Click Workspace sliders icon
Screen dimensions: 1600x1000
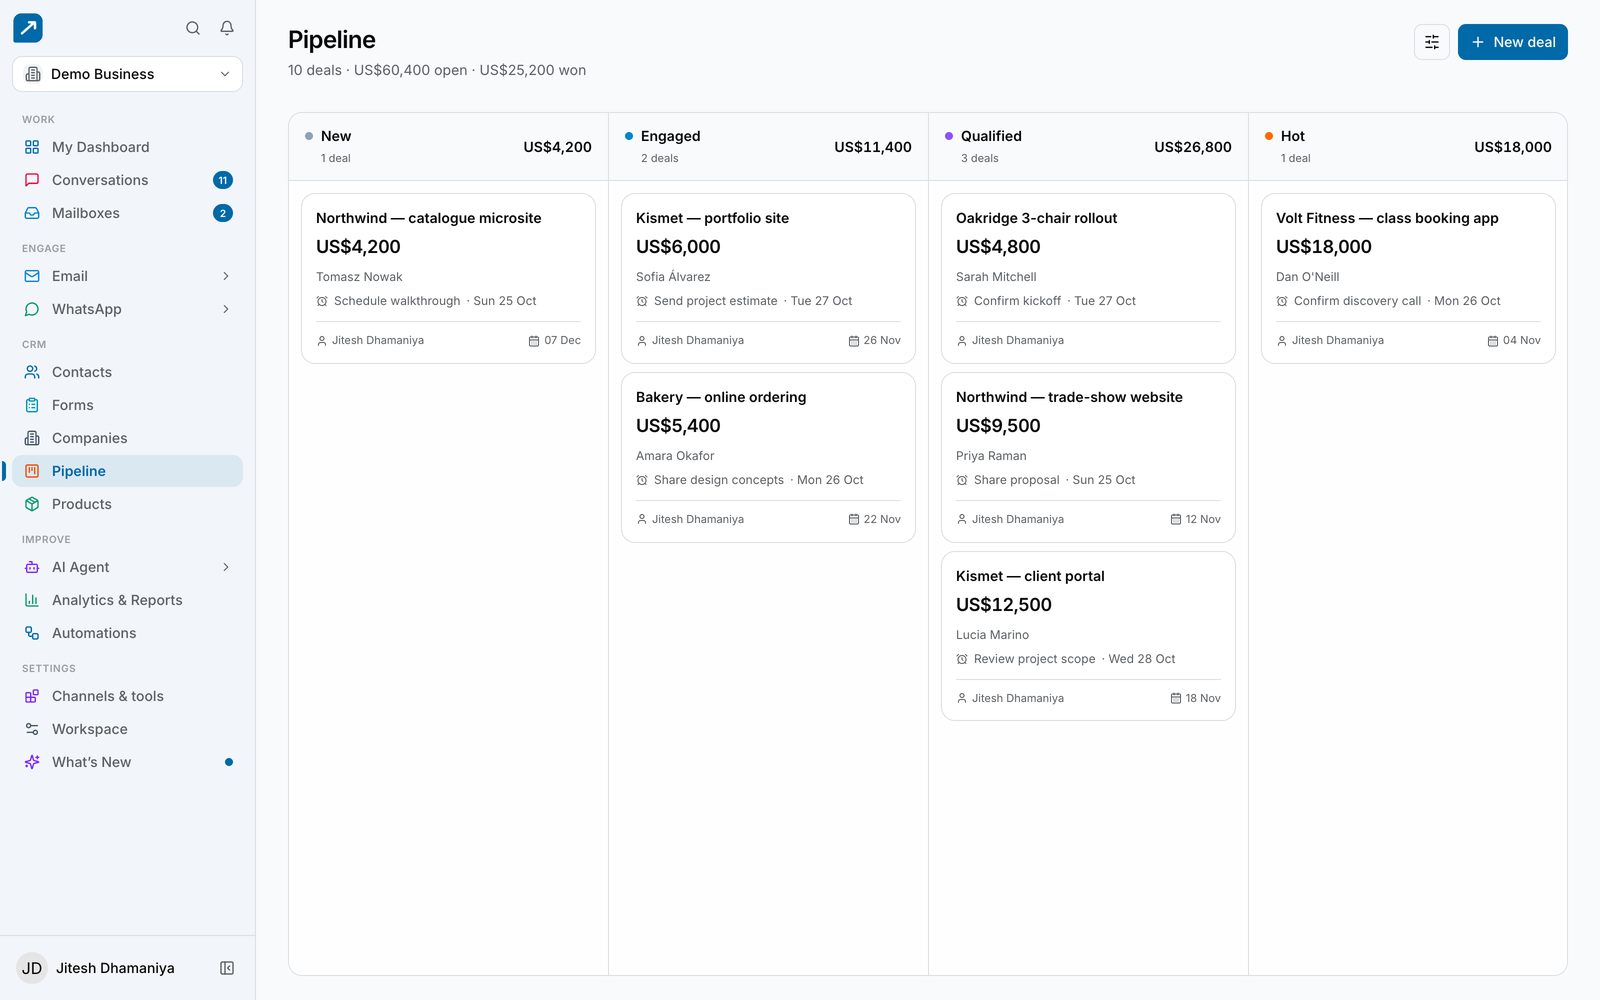point(32,729)
